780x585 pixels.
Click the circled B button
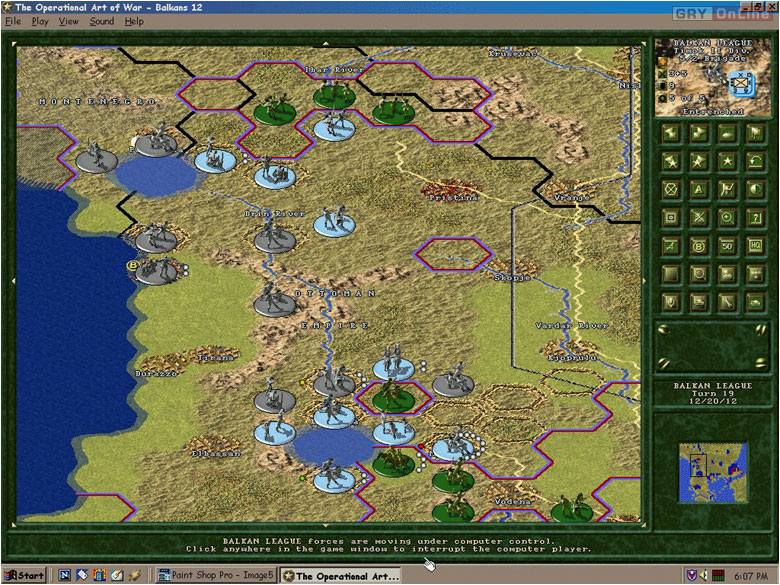(699, 246)
